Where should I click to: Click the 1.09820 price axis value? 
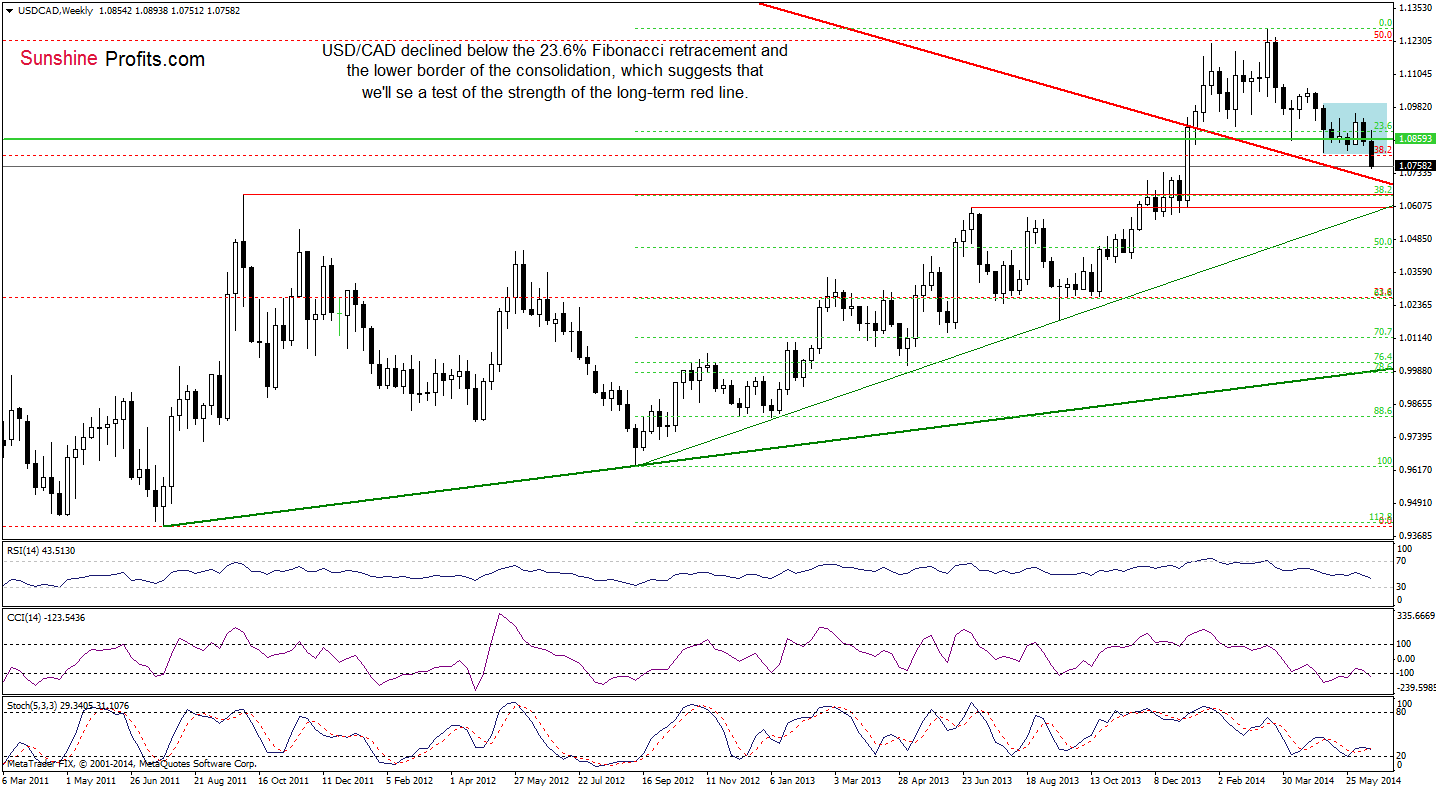1415,106
